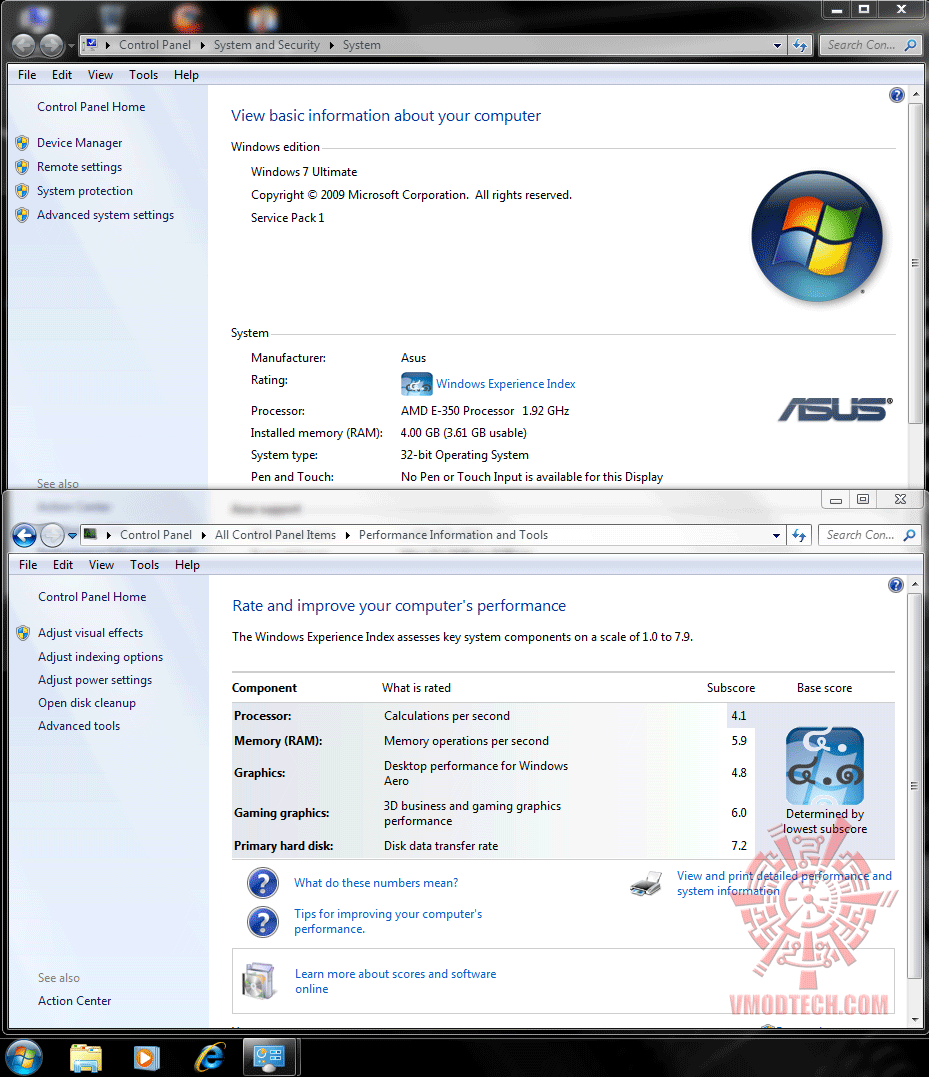
Task: Click Control Panel Home in System window
Action: point(91,106)
